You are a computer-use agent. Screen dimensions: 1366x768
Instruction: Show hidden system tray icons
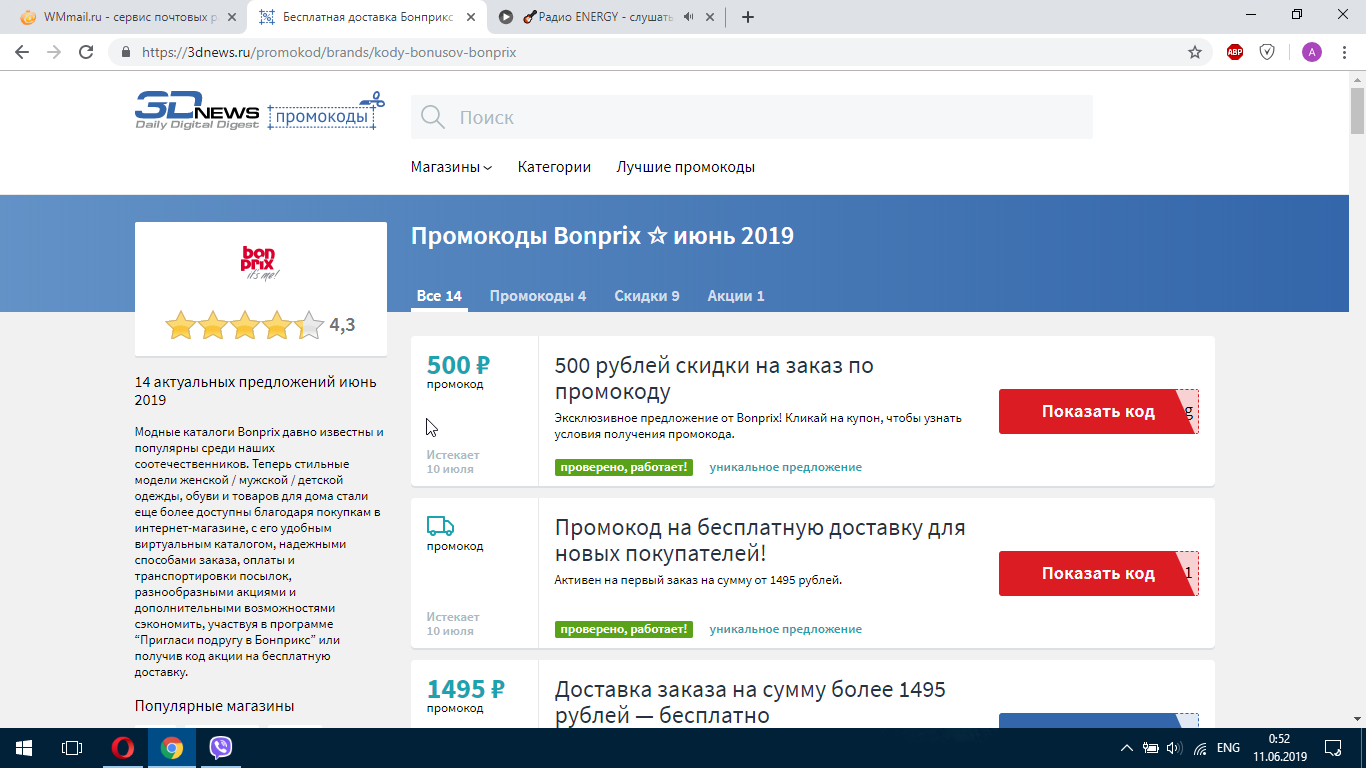[x=1127, y=748]
